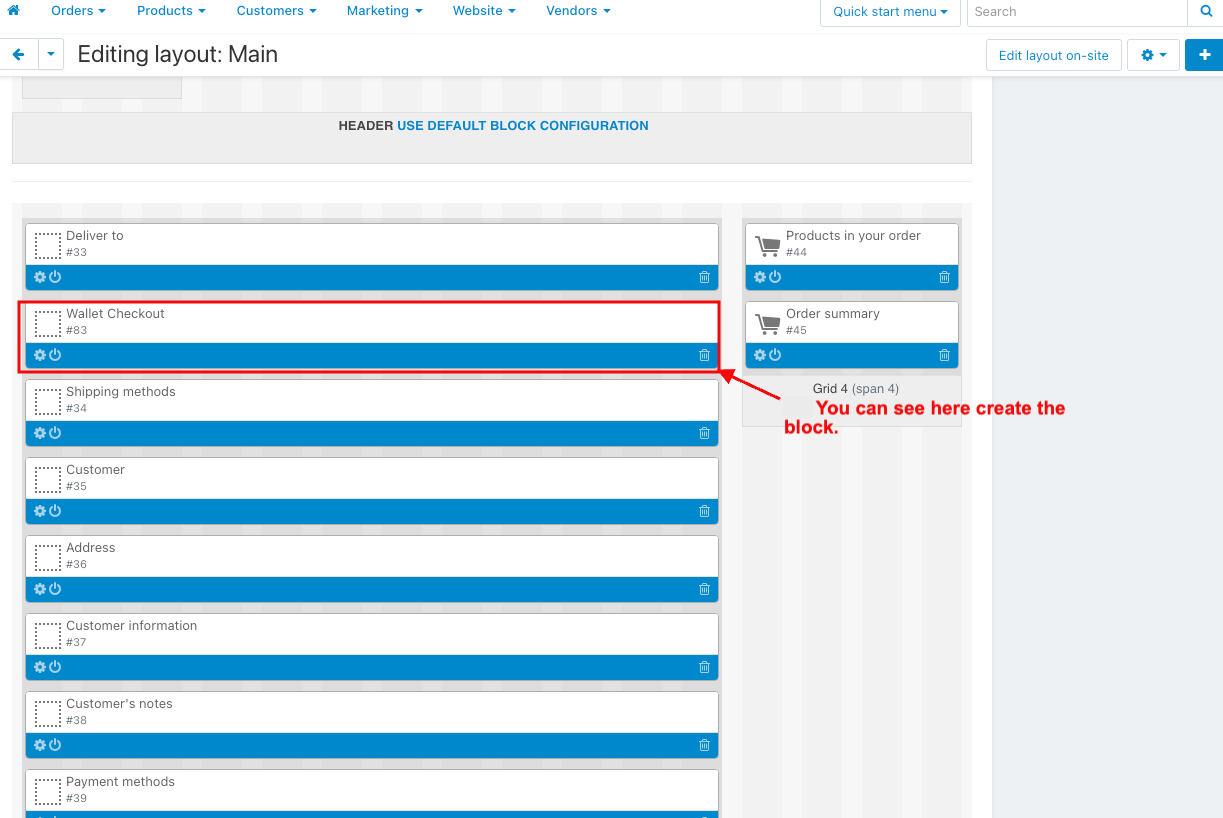1223x818 pixels.
Task: Open the Marketing menu
Action: [x=384, y=11]
